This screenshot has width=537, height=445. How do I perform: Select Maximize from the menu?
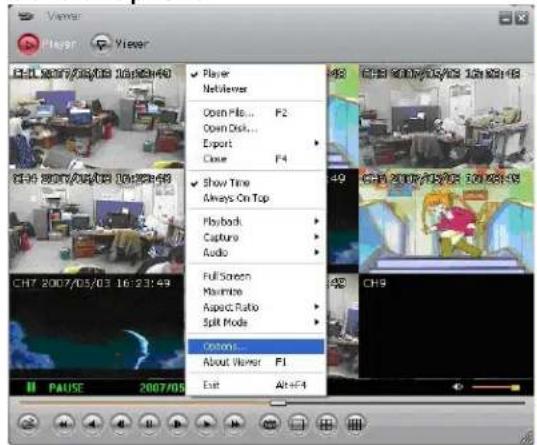click(x=256, y=292)
